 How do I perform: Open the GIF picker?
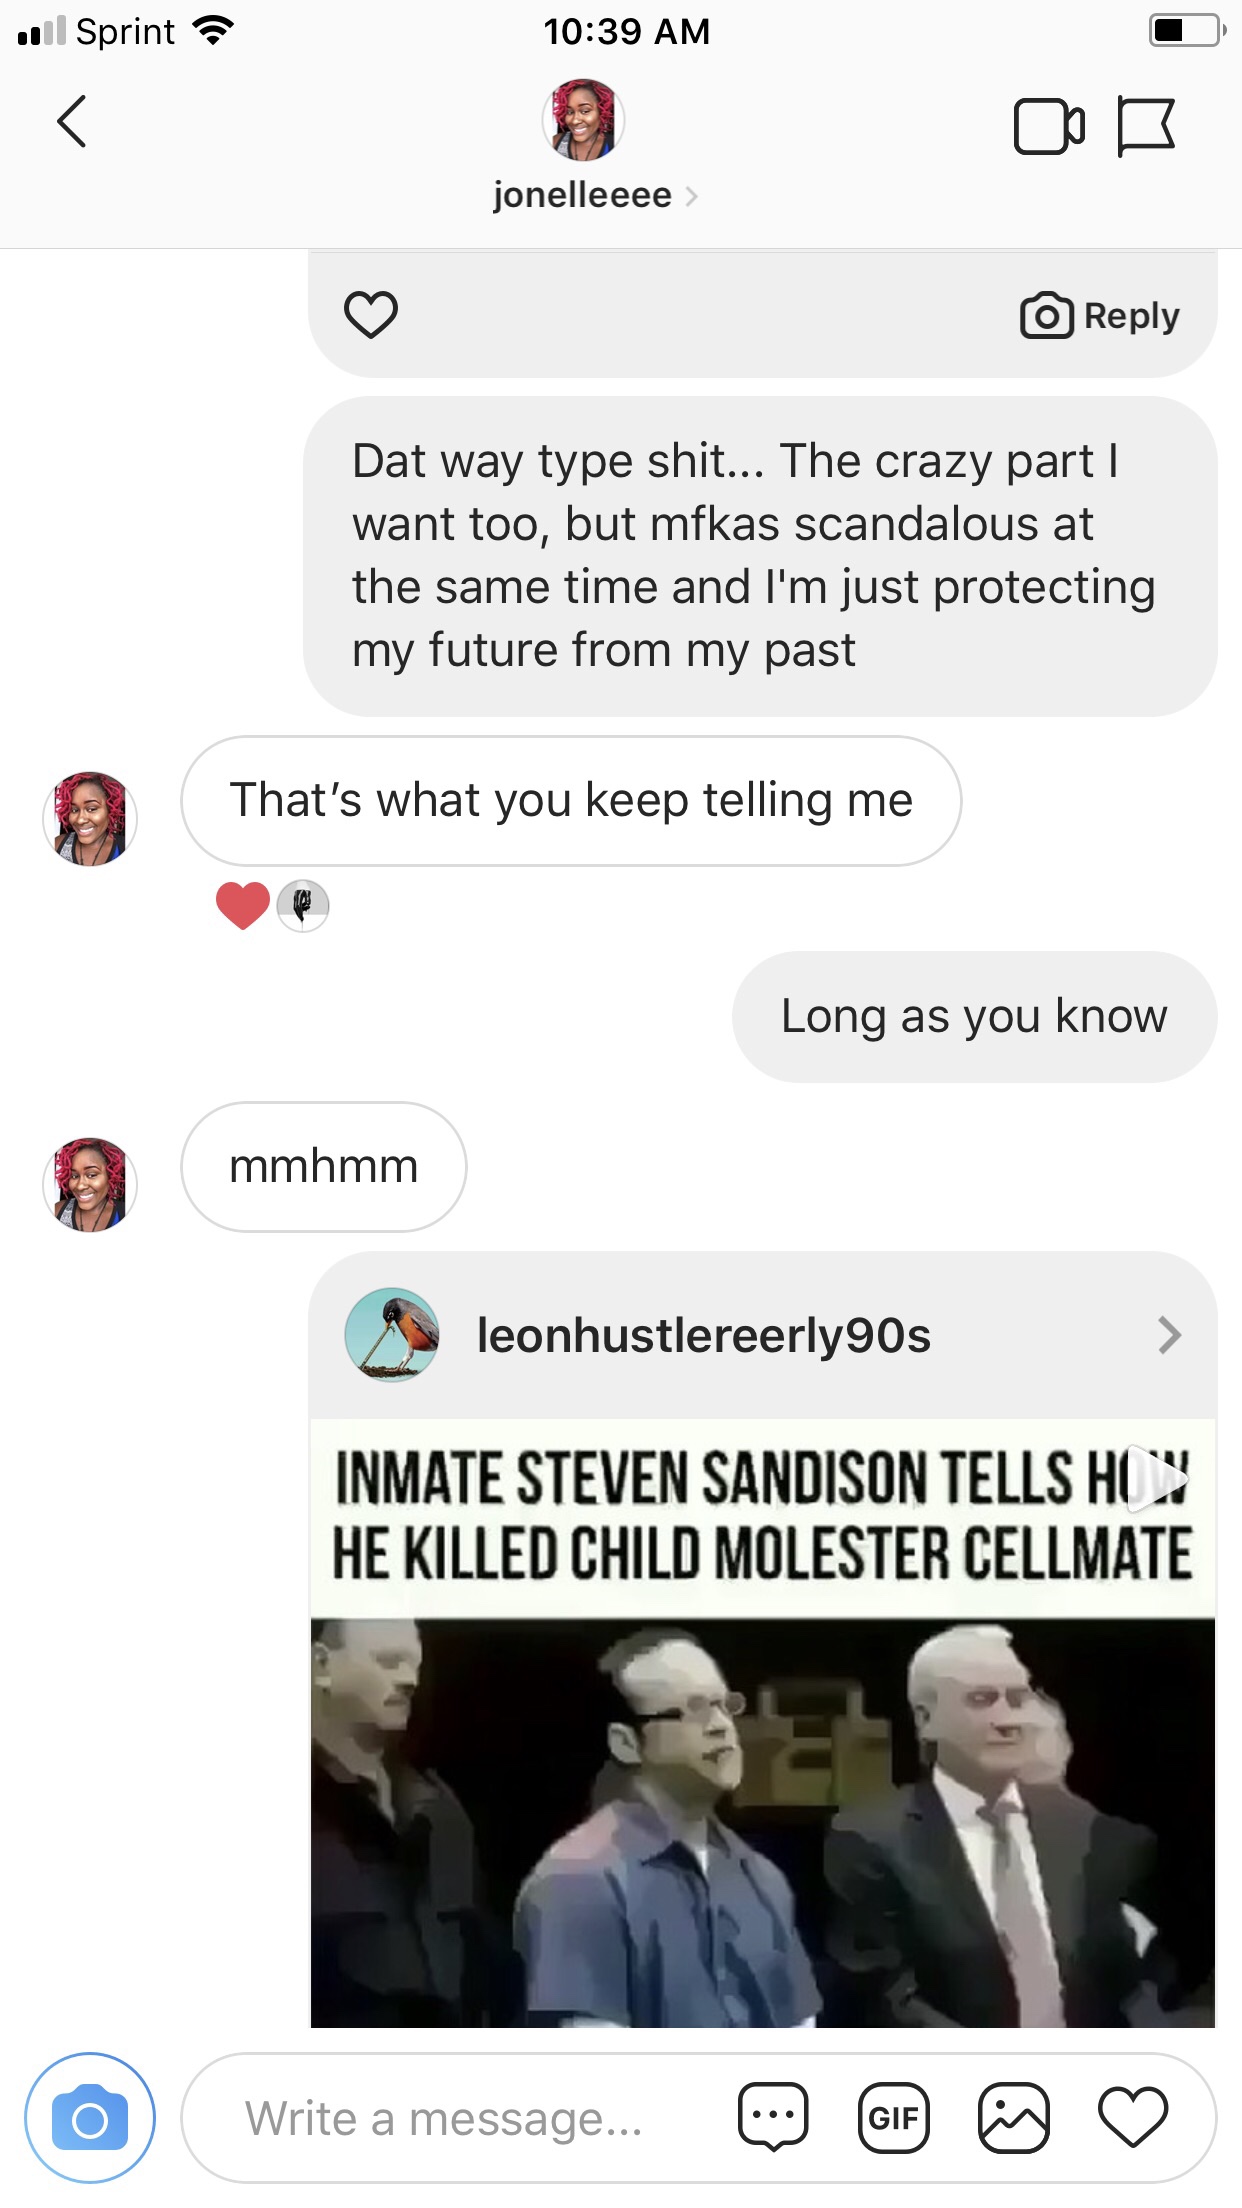click(x=893, y=2118)
